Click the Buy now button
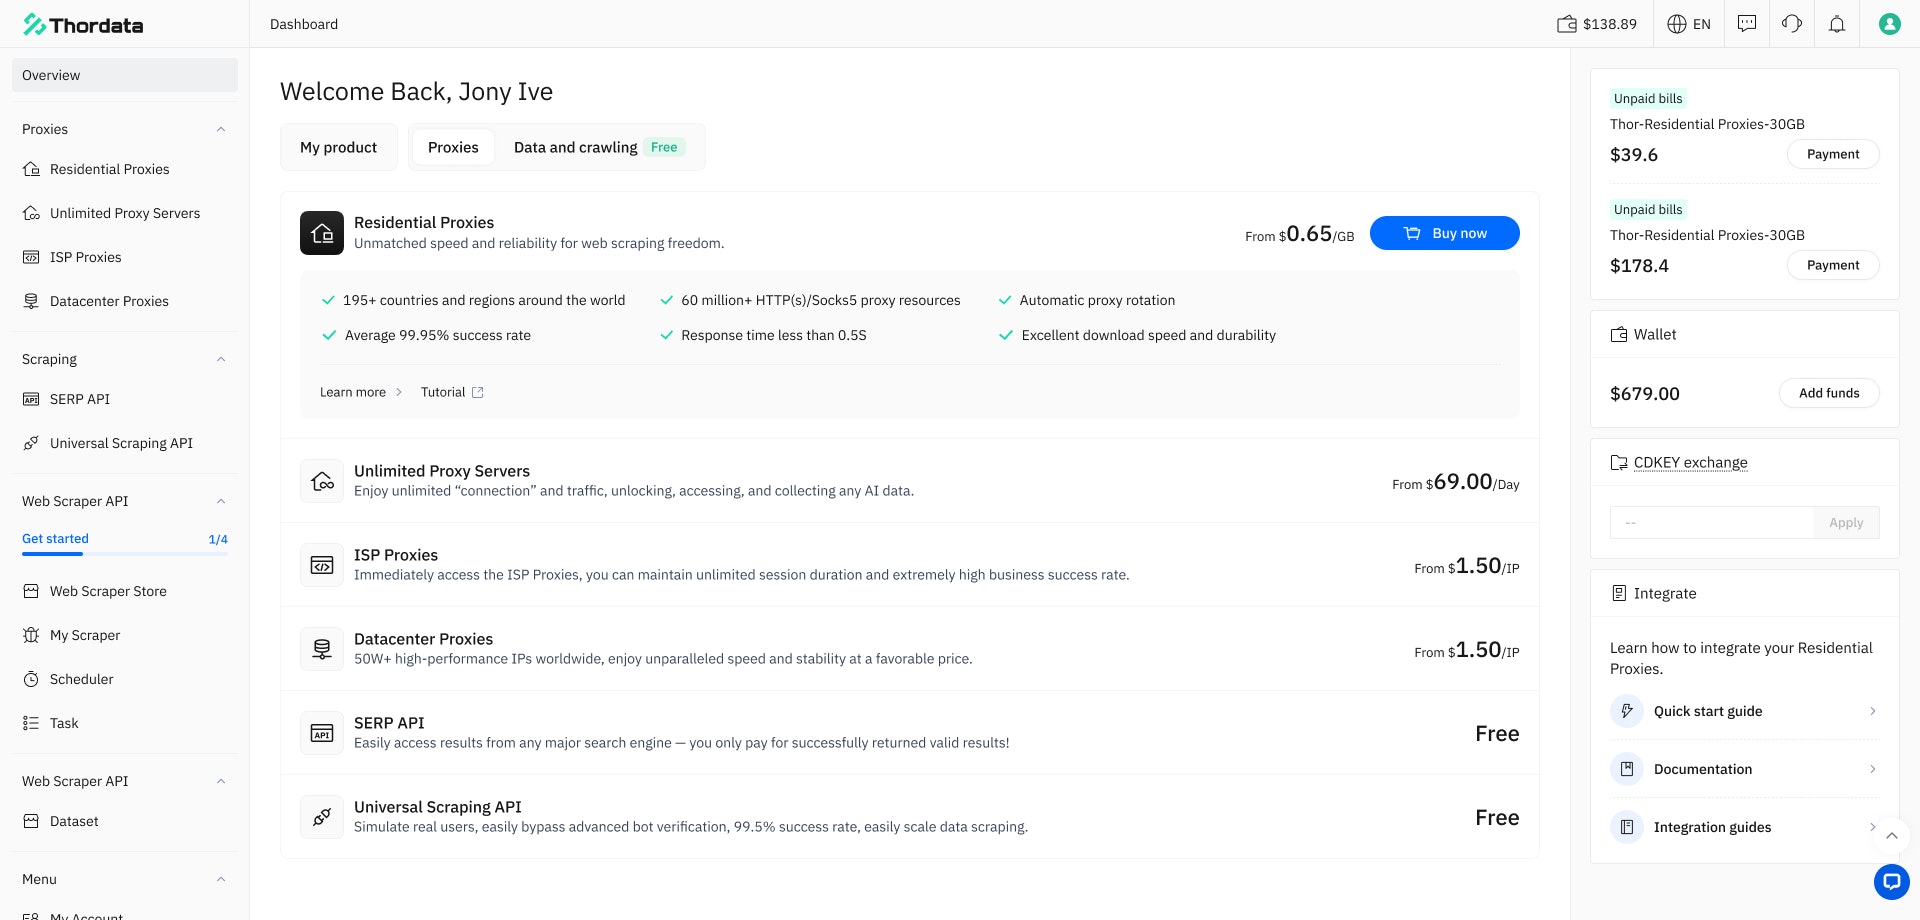This screenshot has width=1920, height=920. point(1445,233)
